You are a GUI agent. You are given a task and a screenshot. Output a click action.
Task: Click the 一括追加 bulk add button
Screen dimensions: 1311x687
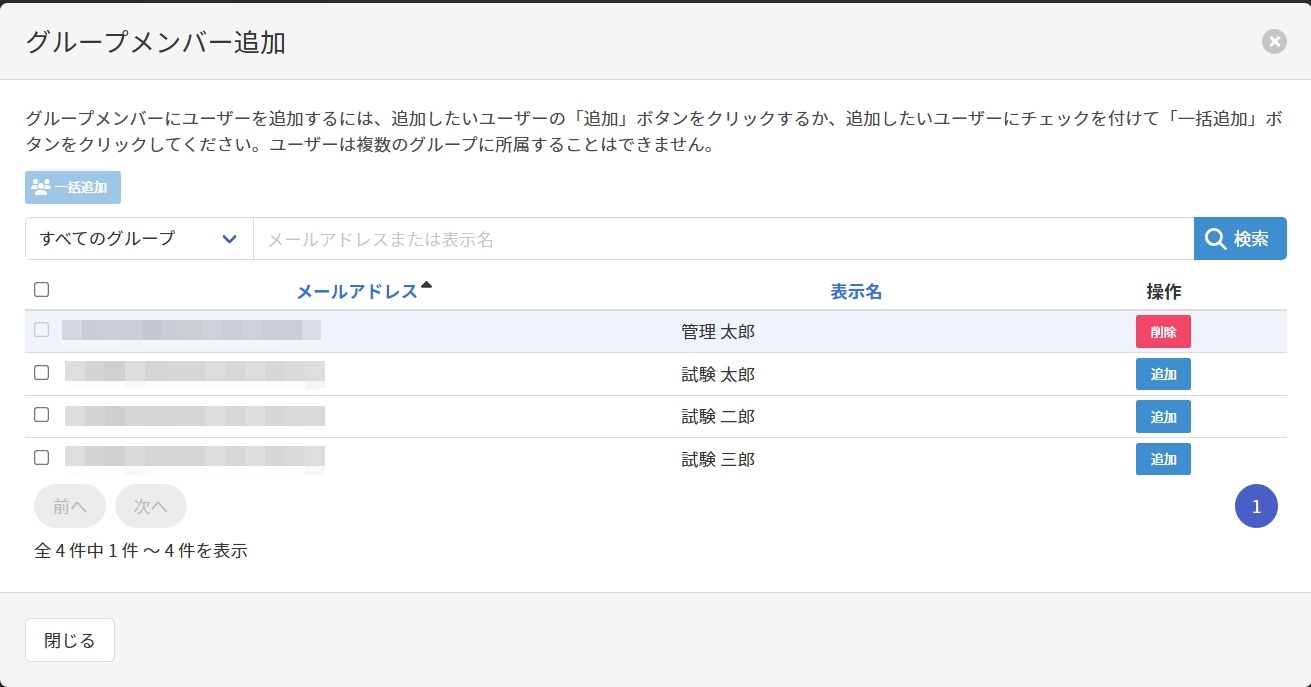(73, 187)
